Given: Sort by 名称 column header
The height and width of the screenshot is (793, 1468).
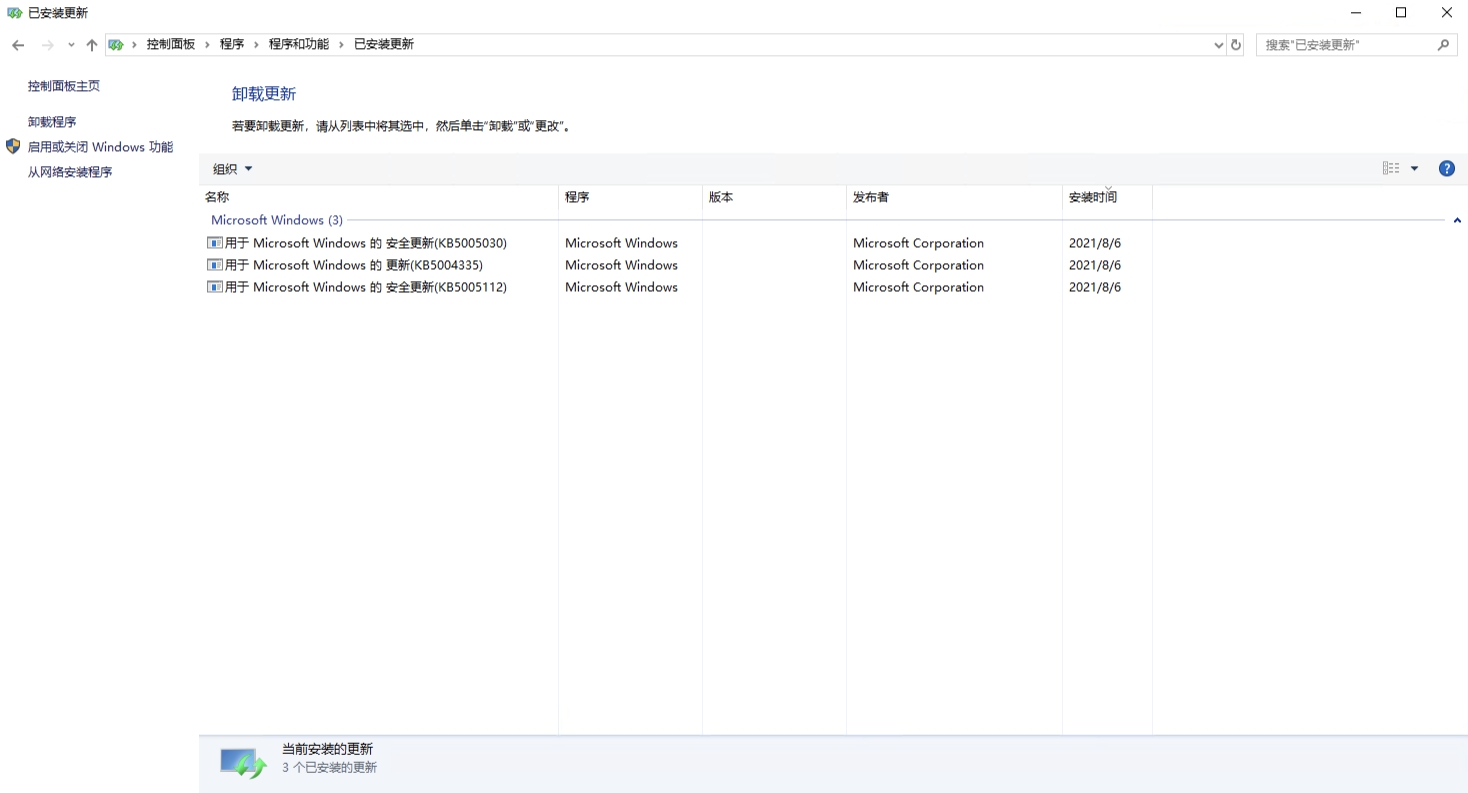Looking at the screenshot, I should point(378,197).
